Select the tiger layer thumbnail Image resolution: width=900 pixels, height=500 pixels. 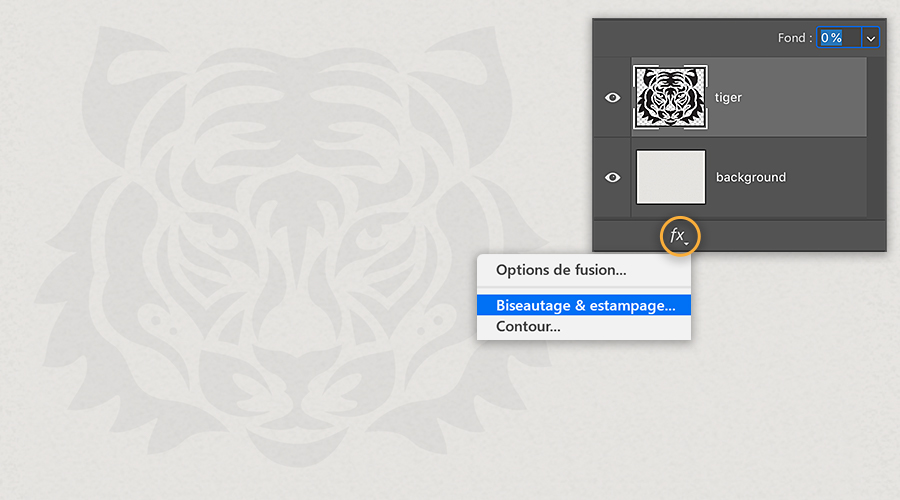670,97
